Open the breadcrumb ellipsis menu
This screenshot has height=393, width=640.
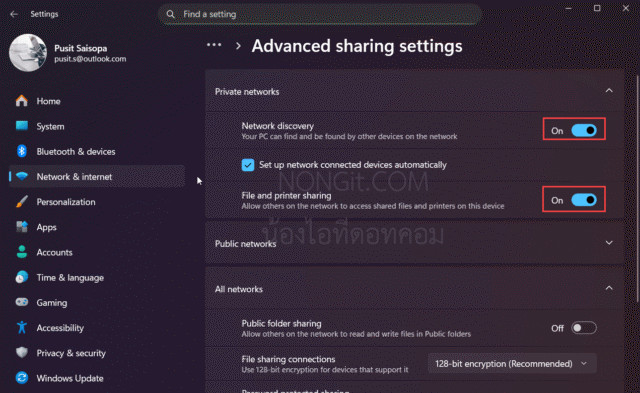click(x=214, y=45)
